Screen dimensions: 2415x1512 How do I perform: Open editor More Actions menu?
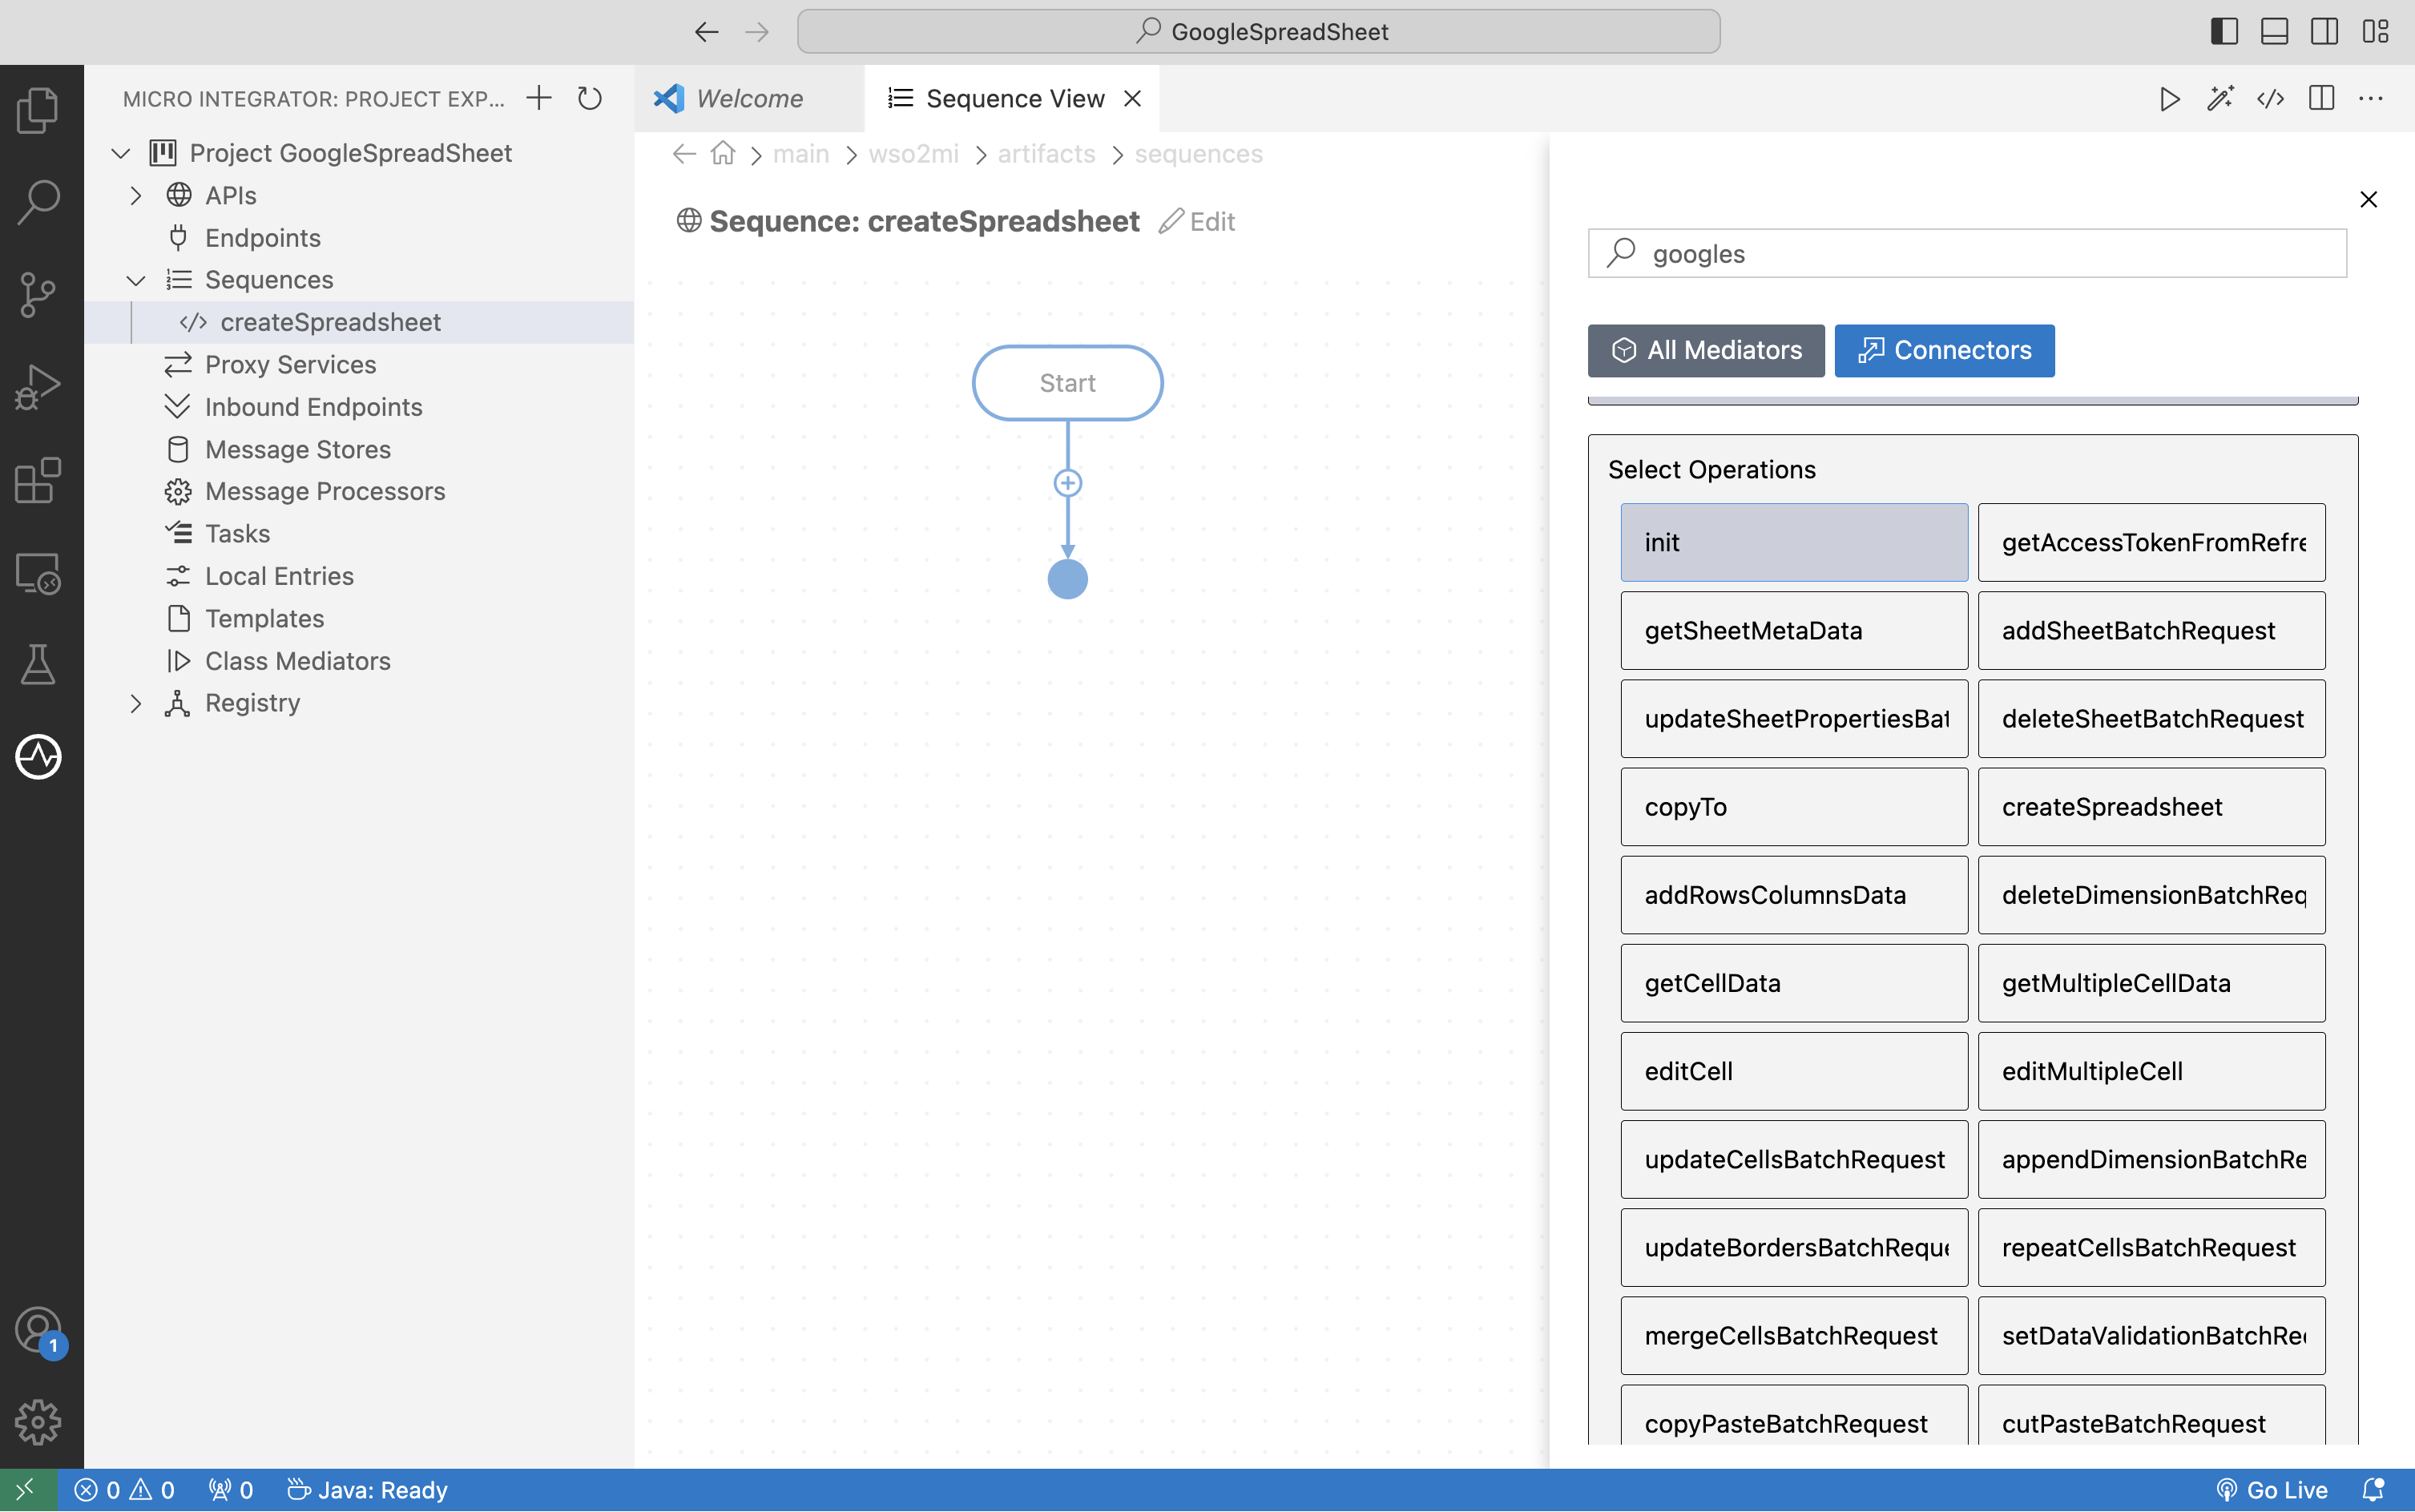2371,98
